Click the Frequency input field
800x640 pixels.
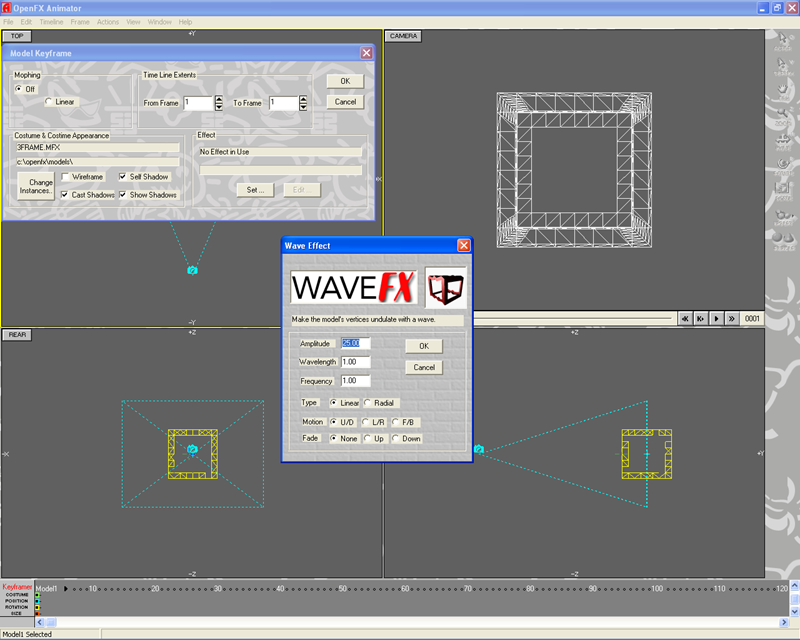click(356, 381)
